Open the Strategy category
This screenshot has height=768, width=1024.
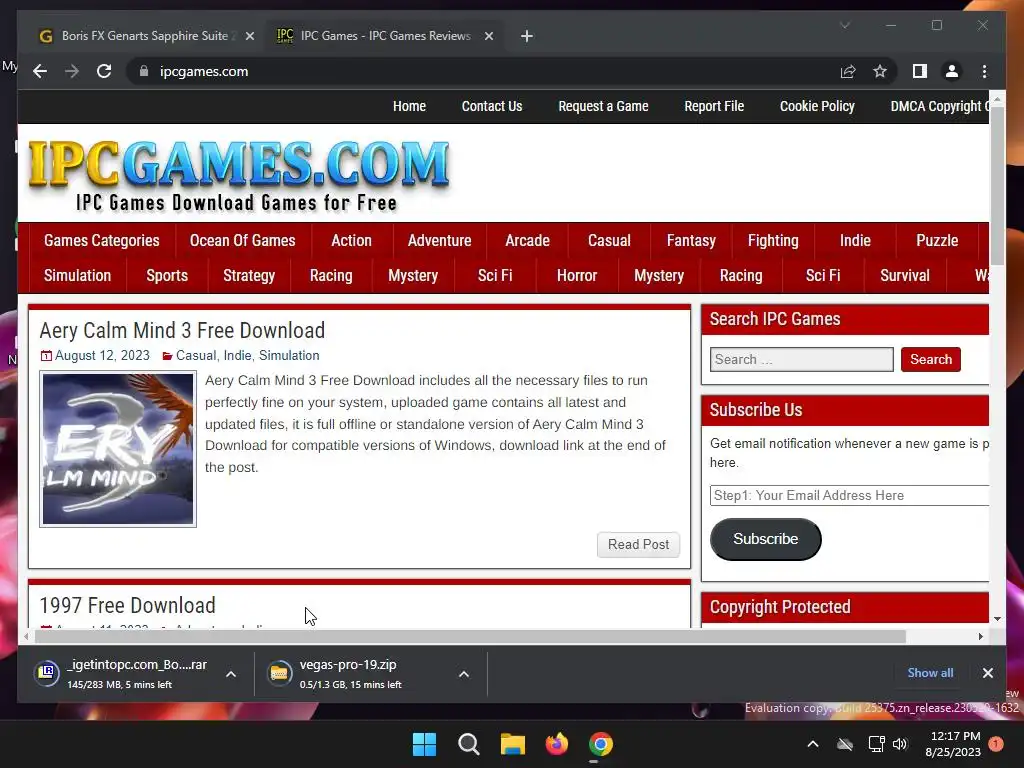(x=249, y=276)
